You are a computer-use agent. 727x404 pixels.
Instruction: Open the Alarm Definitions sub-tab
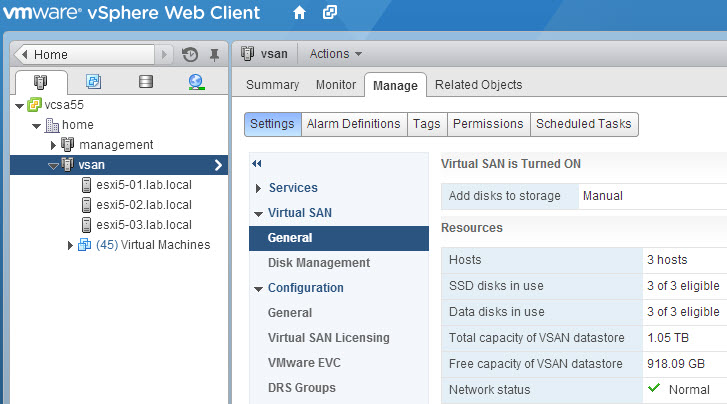(354, 124)
